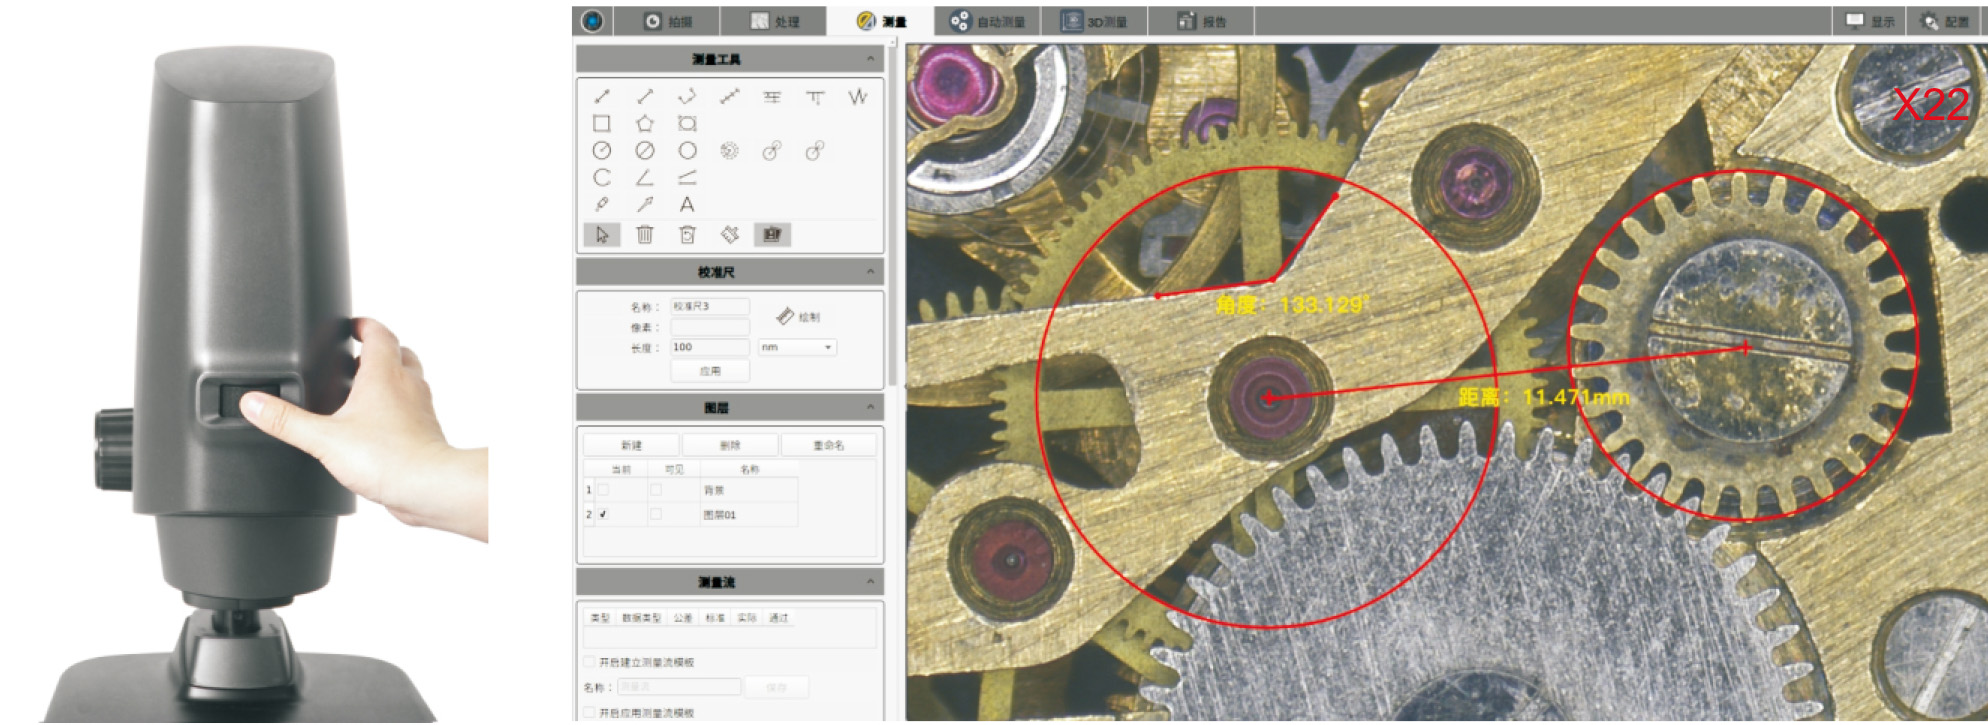Open the 3D测量 tab
This screenshot has height=725, width=1988.
(1094, 20)
